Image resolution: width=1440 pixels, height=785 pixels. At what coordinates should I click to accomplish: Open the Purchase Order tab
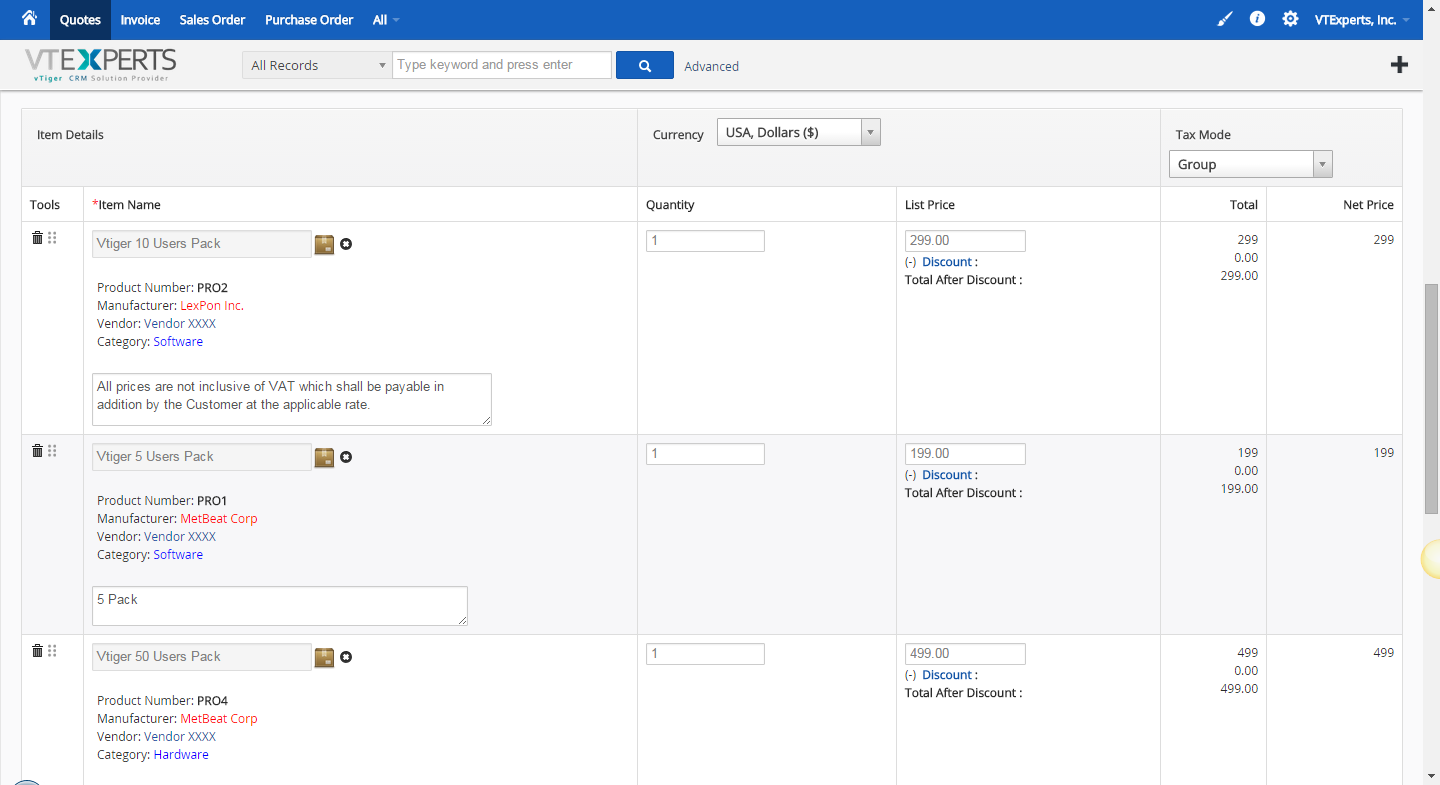point(309,20)
